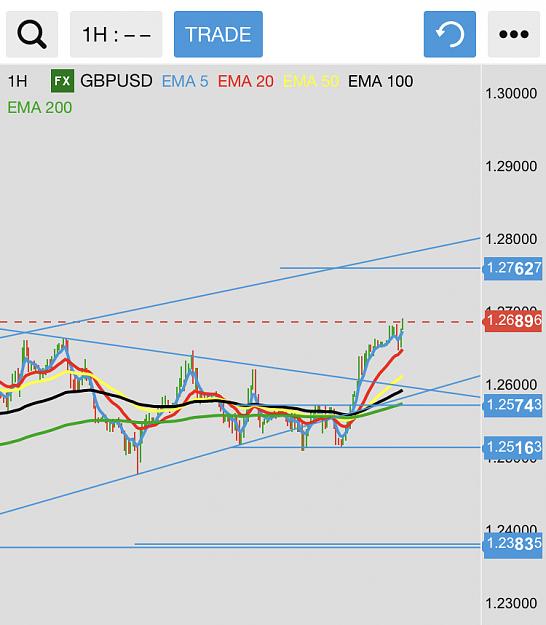Click the 1H label beside the FX icon
This screenshot has height=625, width=546.
pyautogui.click(x=18, y=81)
